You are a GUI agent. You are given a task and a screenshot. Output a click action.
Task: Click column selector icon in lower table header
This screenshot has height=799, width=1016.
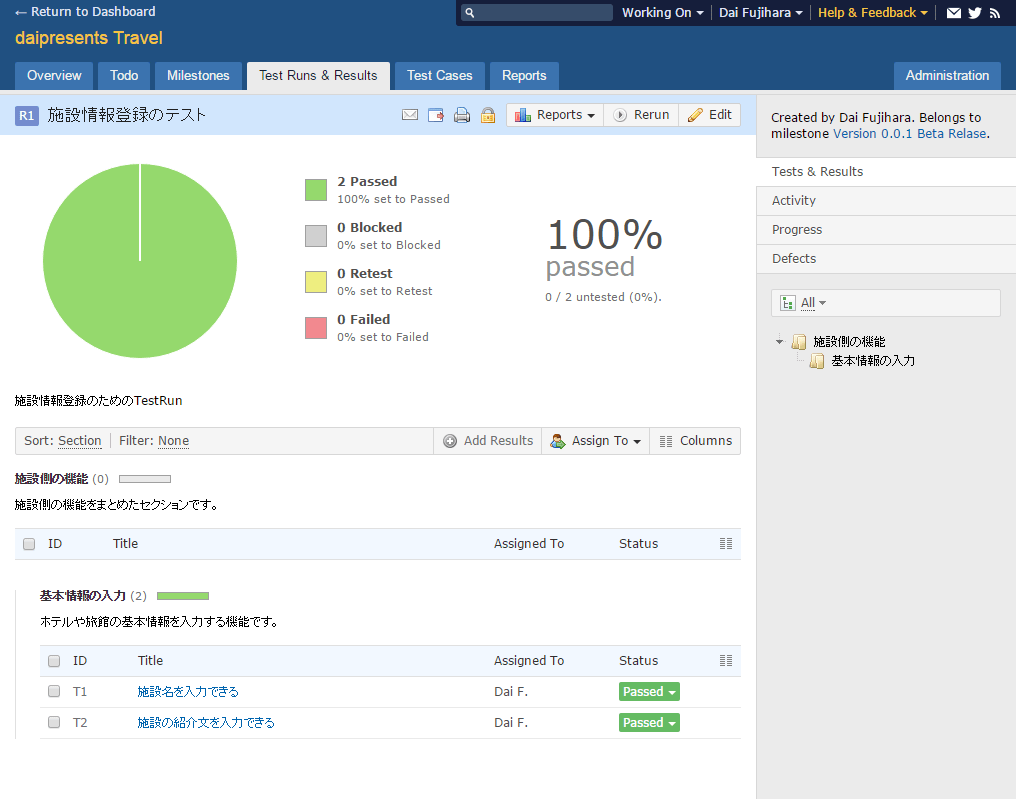pos(726,661)
